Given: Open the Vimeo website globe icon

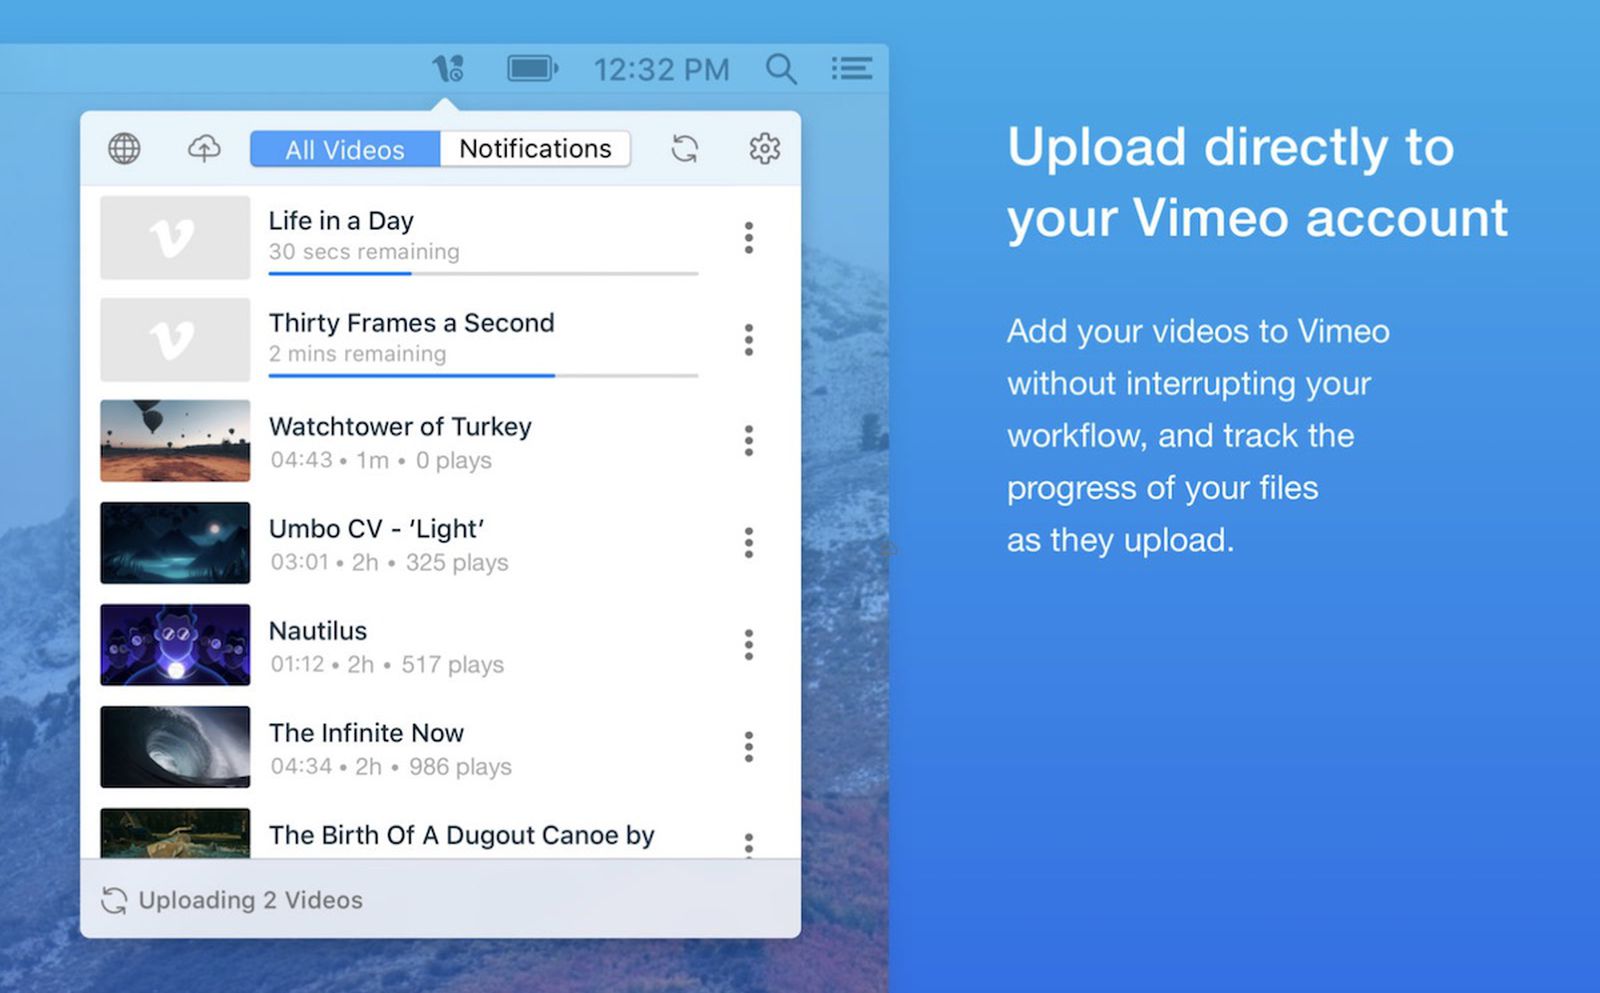Looking at the screenshot, I should pyautogui.click(x=124, y=148).
